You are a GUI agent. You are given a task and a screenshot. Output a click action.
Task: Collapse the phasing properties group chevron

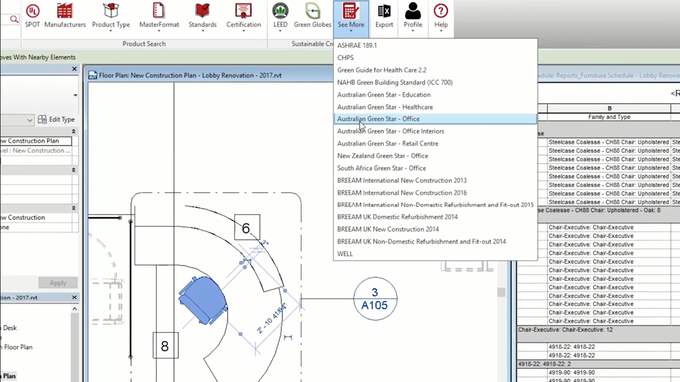coord(73,208)
